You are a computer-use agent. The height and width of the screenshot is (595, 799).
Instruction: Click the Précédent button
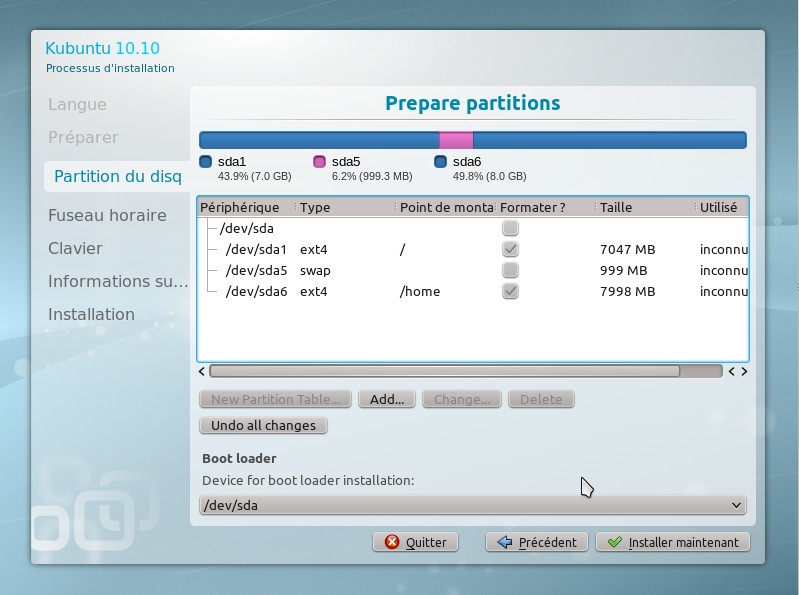[x=537, y=542]
